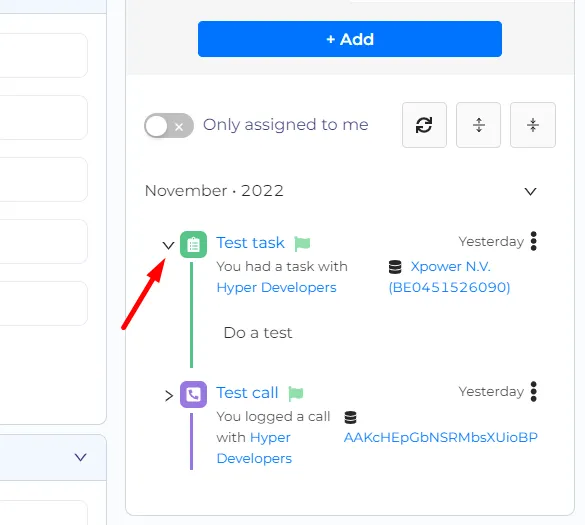
Task: Collapse the November 2022 section
Action: point(530,191)
